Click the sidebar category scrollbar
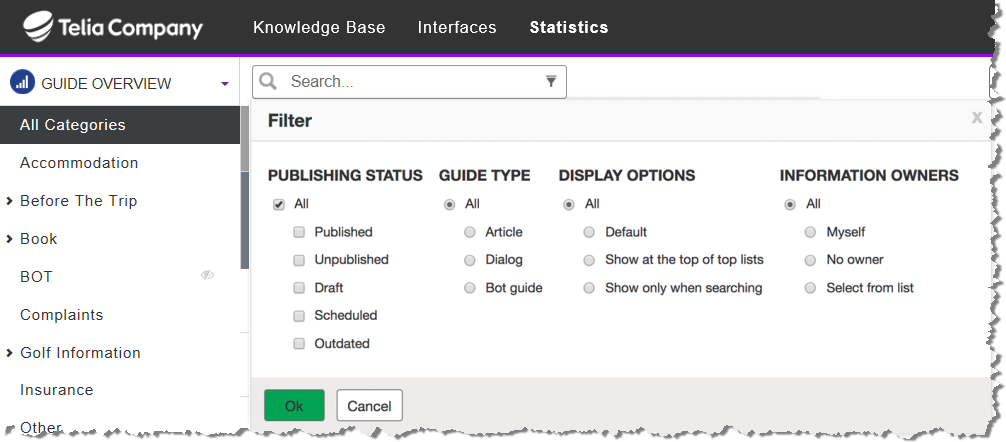Image resolution: width=1006 pixels, height=442 pixels. [244, 188]
